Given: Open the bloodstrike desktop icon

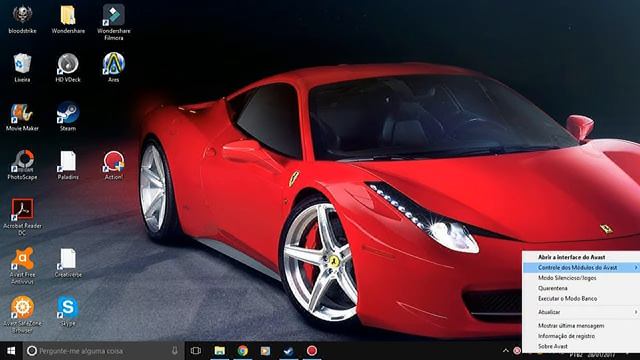Looking at the screenshot, I should click(x=22, y=19).
